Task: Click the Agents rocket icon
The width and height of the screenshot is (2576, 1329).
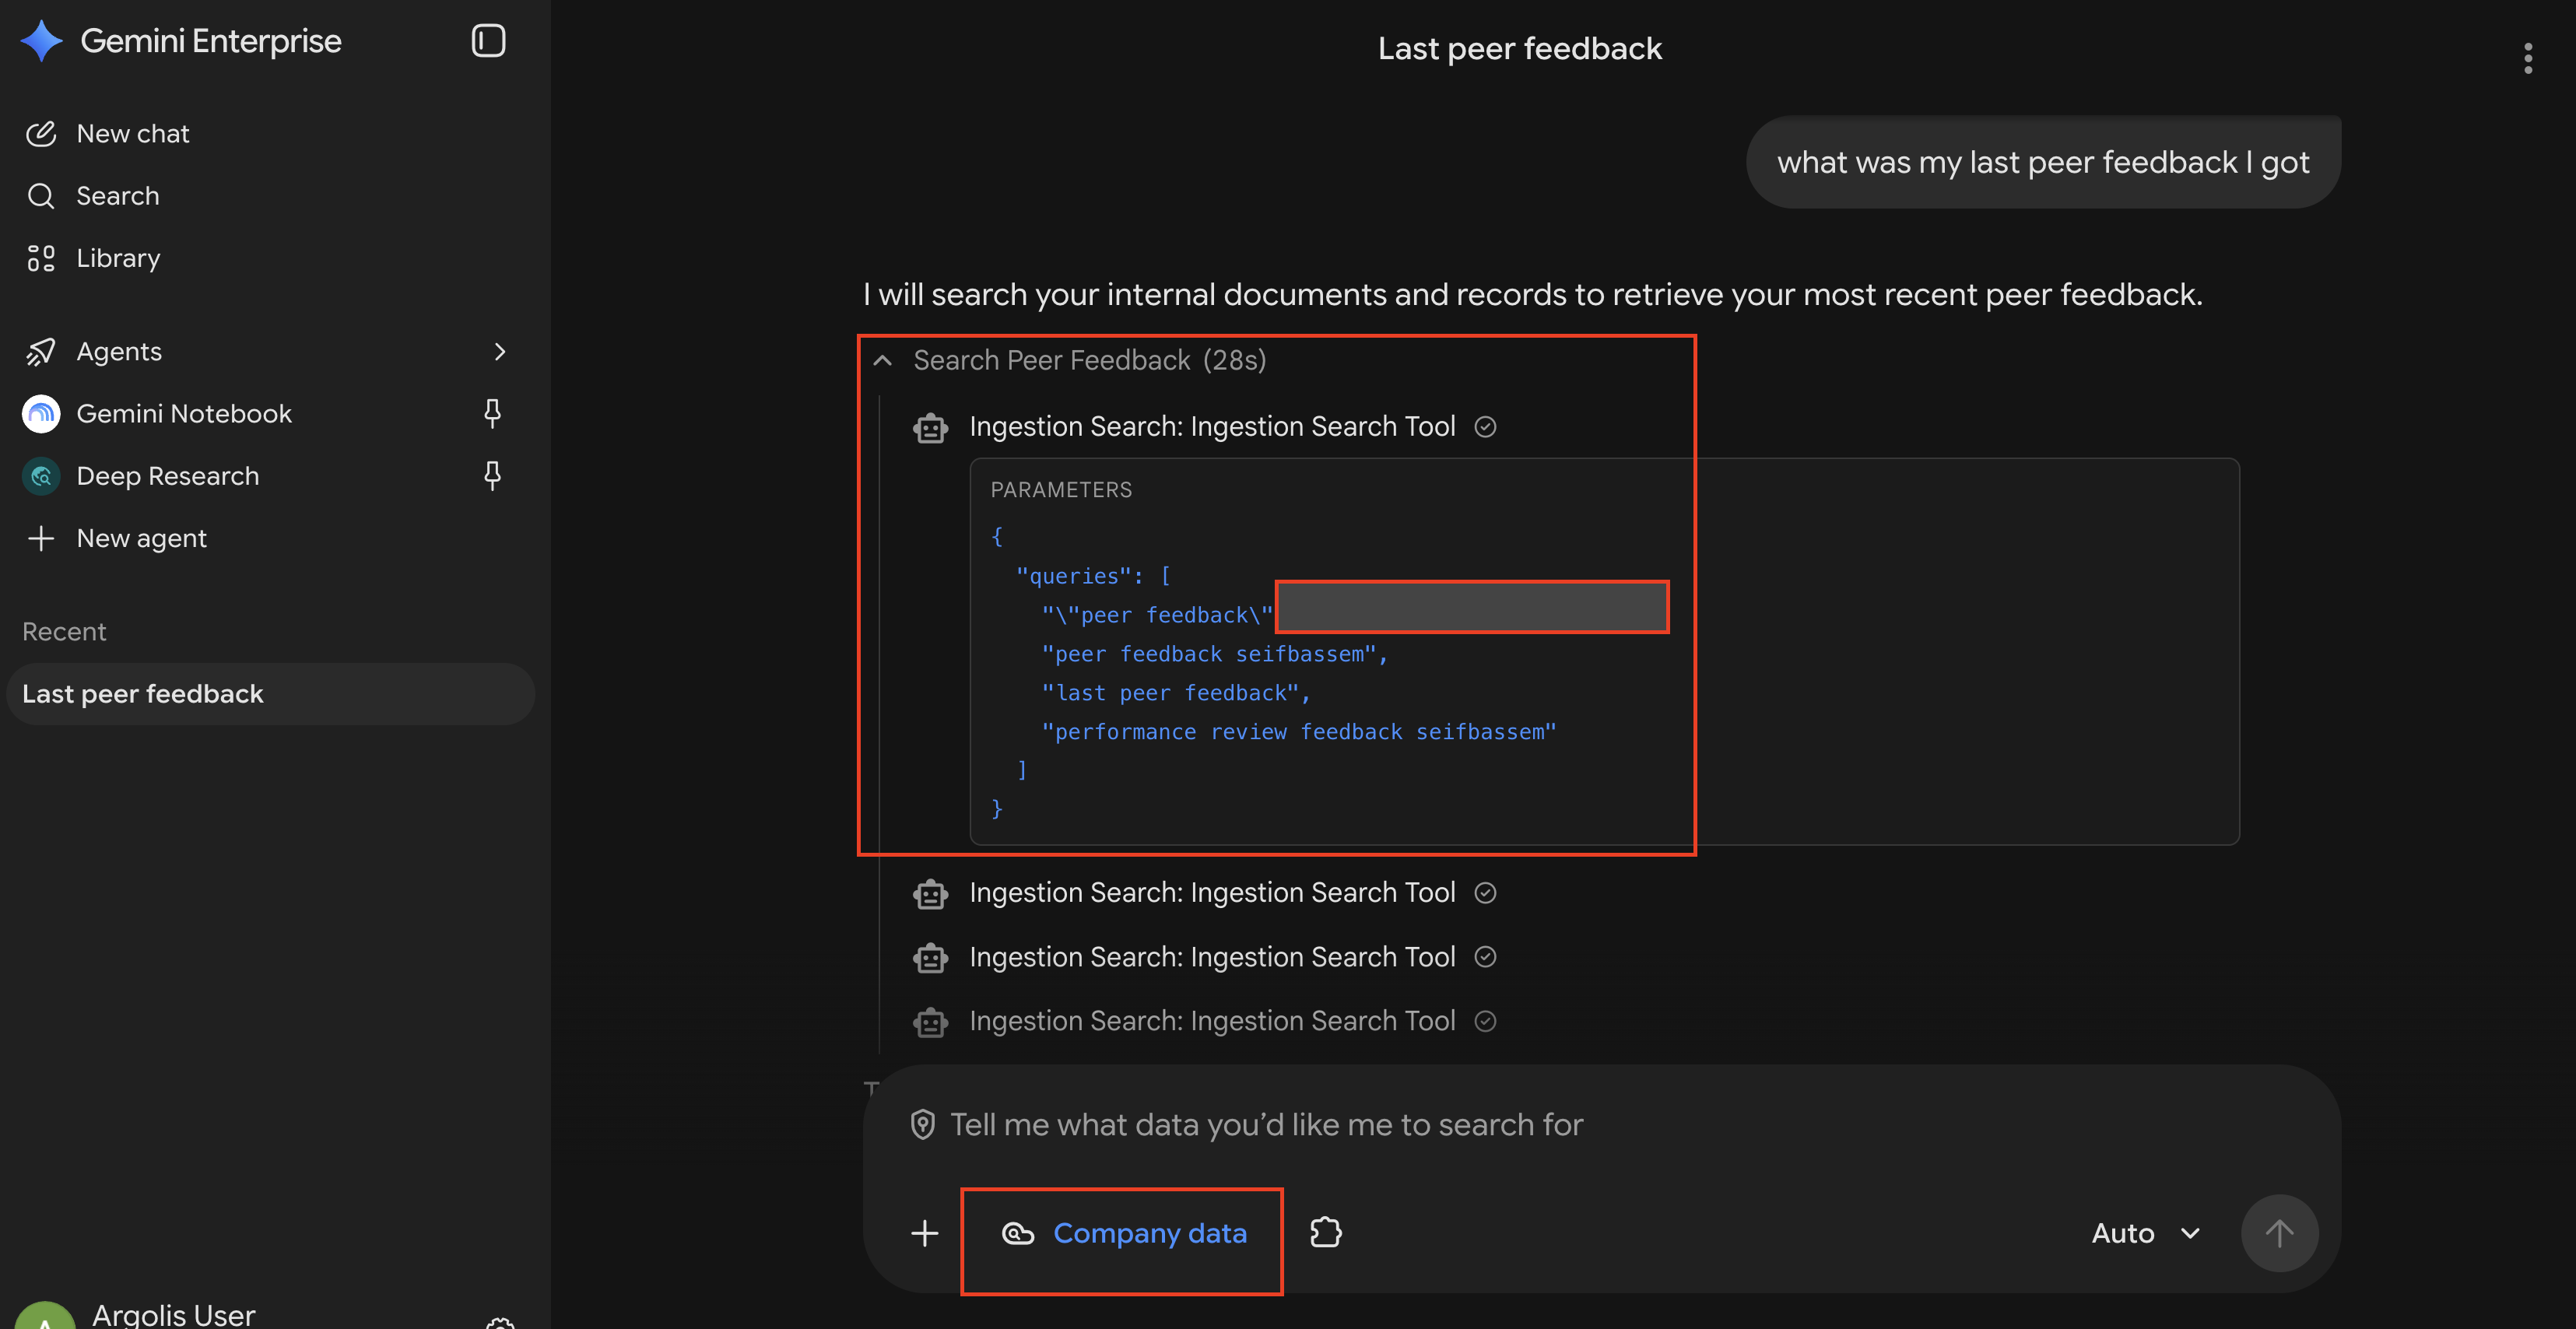Action: (41, 352)
